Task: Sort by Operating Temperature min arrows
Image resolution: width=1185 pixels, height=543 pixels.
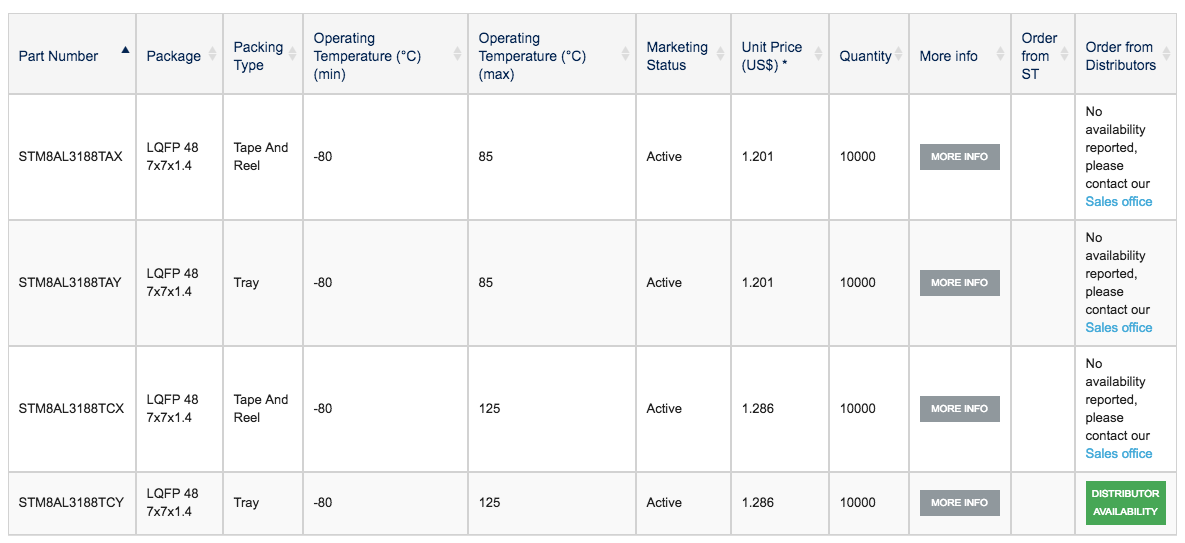Action: 457,54
